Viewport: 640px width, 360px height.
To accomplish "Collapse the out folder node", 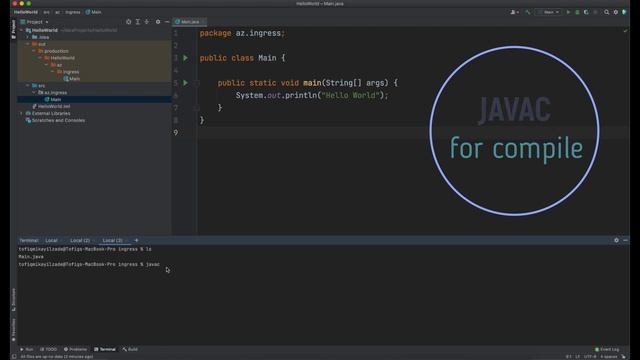I will coord(28,44).
